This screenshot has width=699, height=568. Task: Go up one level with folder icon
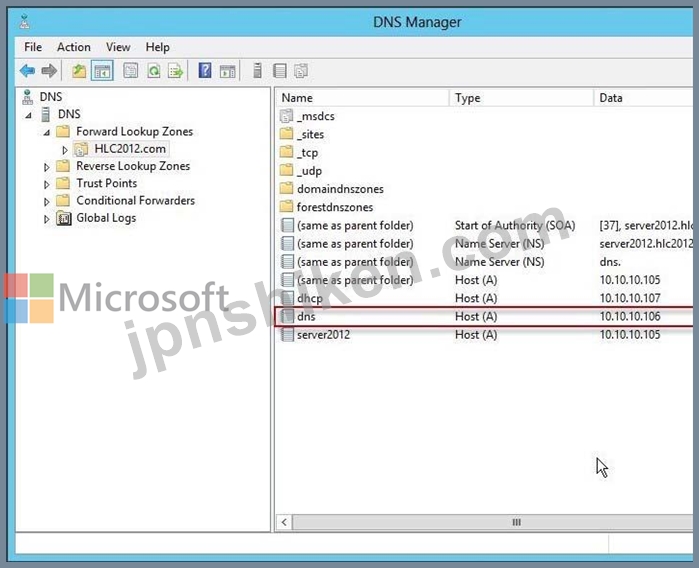tap(79, 70)
